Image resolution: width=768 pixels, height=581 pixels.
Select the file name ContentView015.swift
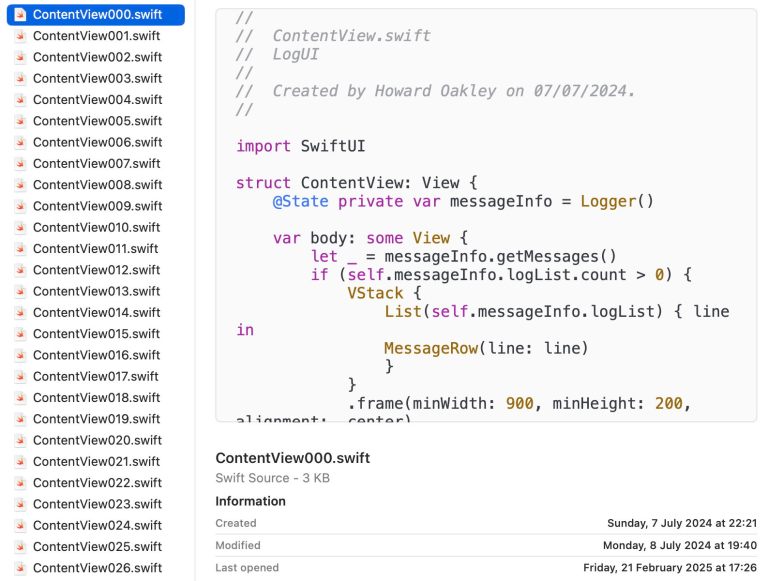click(x=96, y=334)
